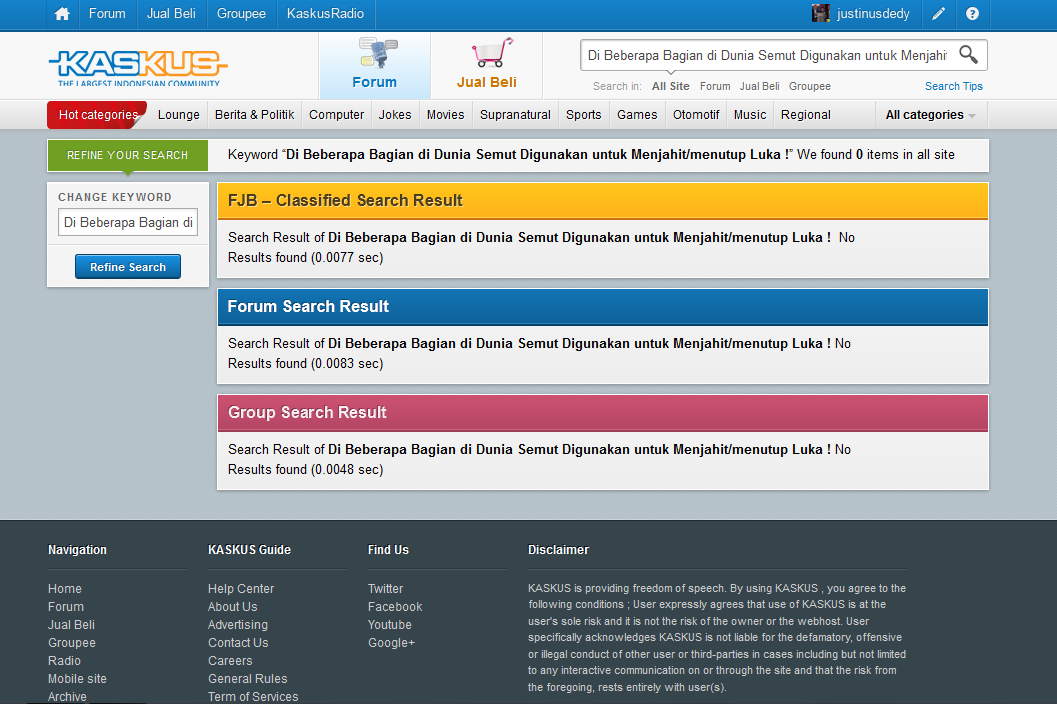
Task: Open the Contact Us link
Action: click(x=238, y=643)
